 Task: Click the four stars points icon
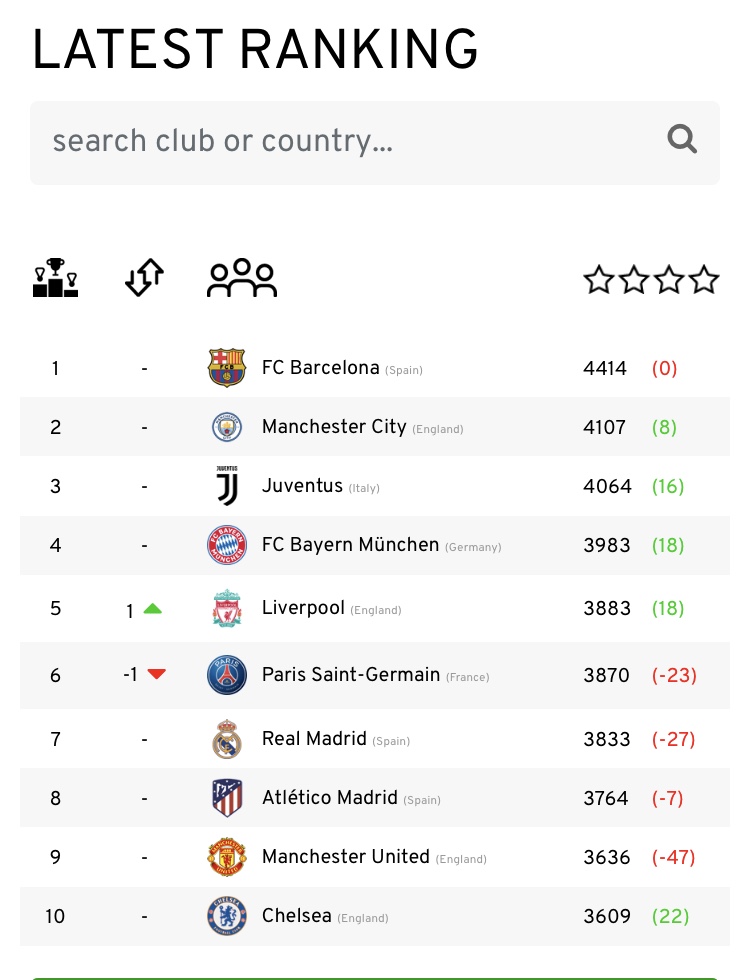[x=651, y=280]
